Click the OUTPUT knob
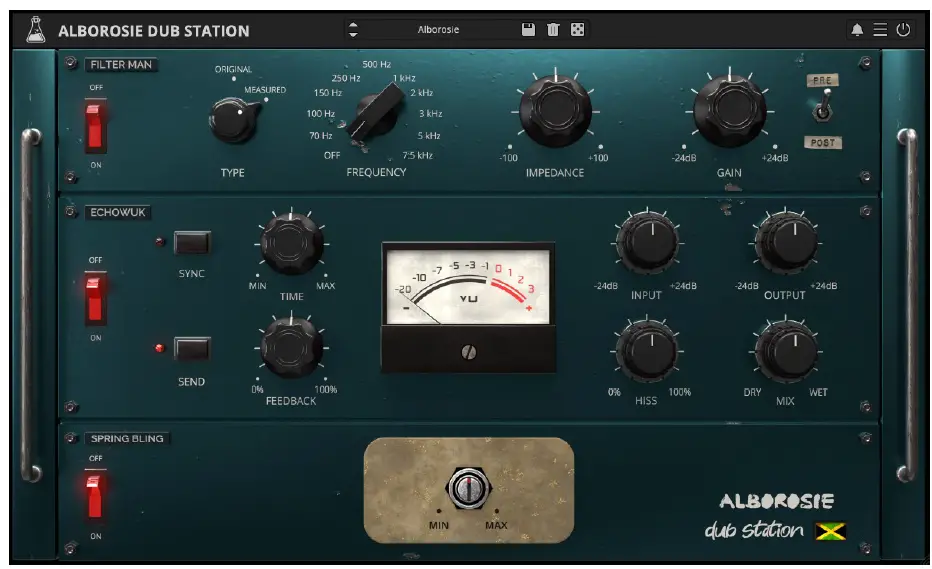 786,243
